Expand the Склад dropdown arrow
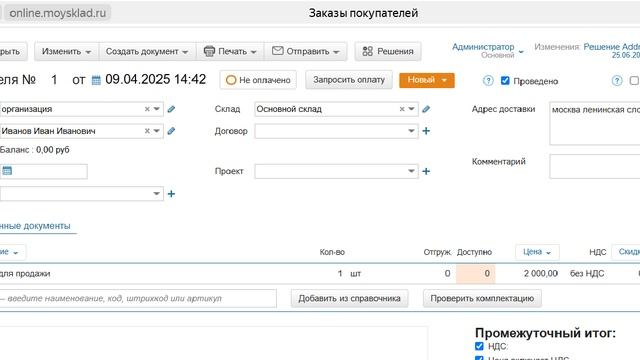640x360 pixels. pos(411,109)
